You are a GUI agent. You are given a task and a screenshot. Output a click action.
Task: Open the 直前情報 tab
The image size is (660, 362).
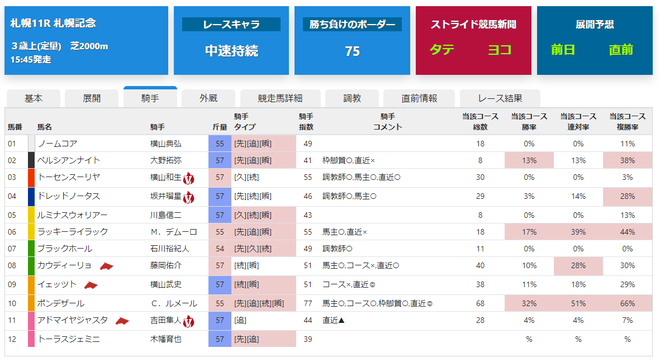point(419,98)
